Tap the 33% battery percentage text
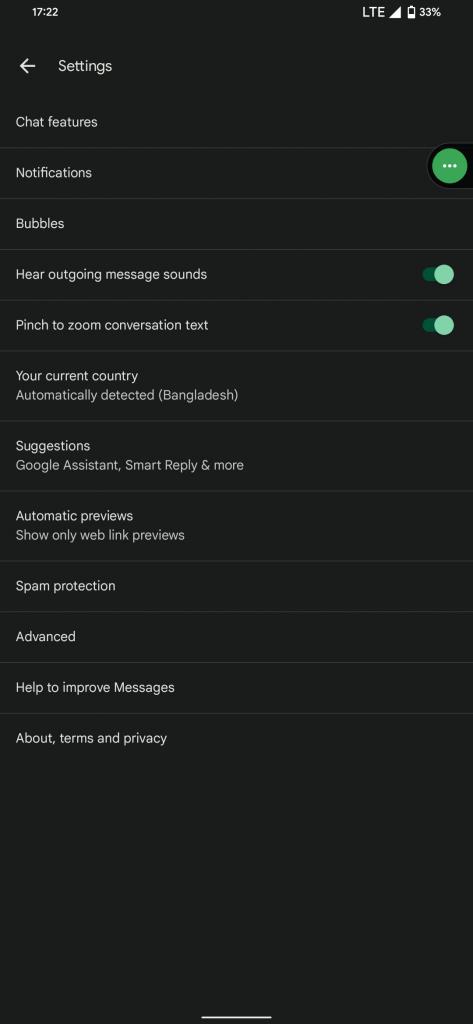 [x=430, y=12]
